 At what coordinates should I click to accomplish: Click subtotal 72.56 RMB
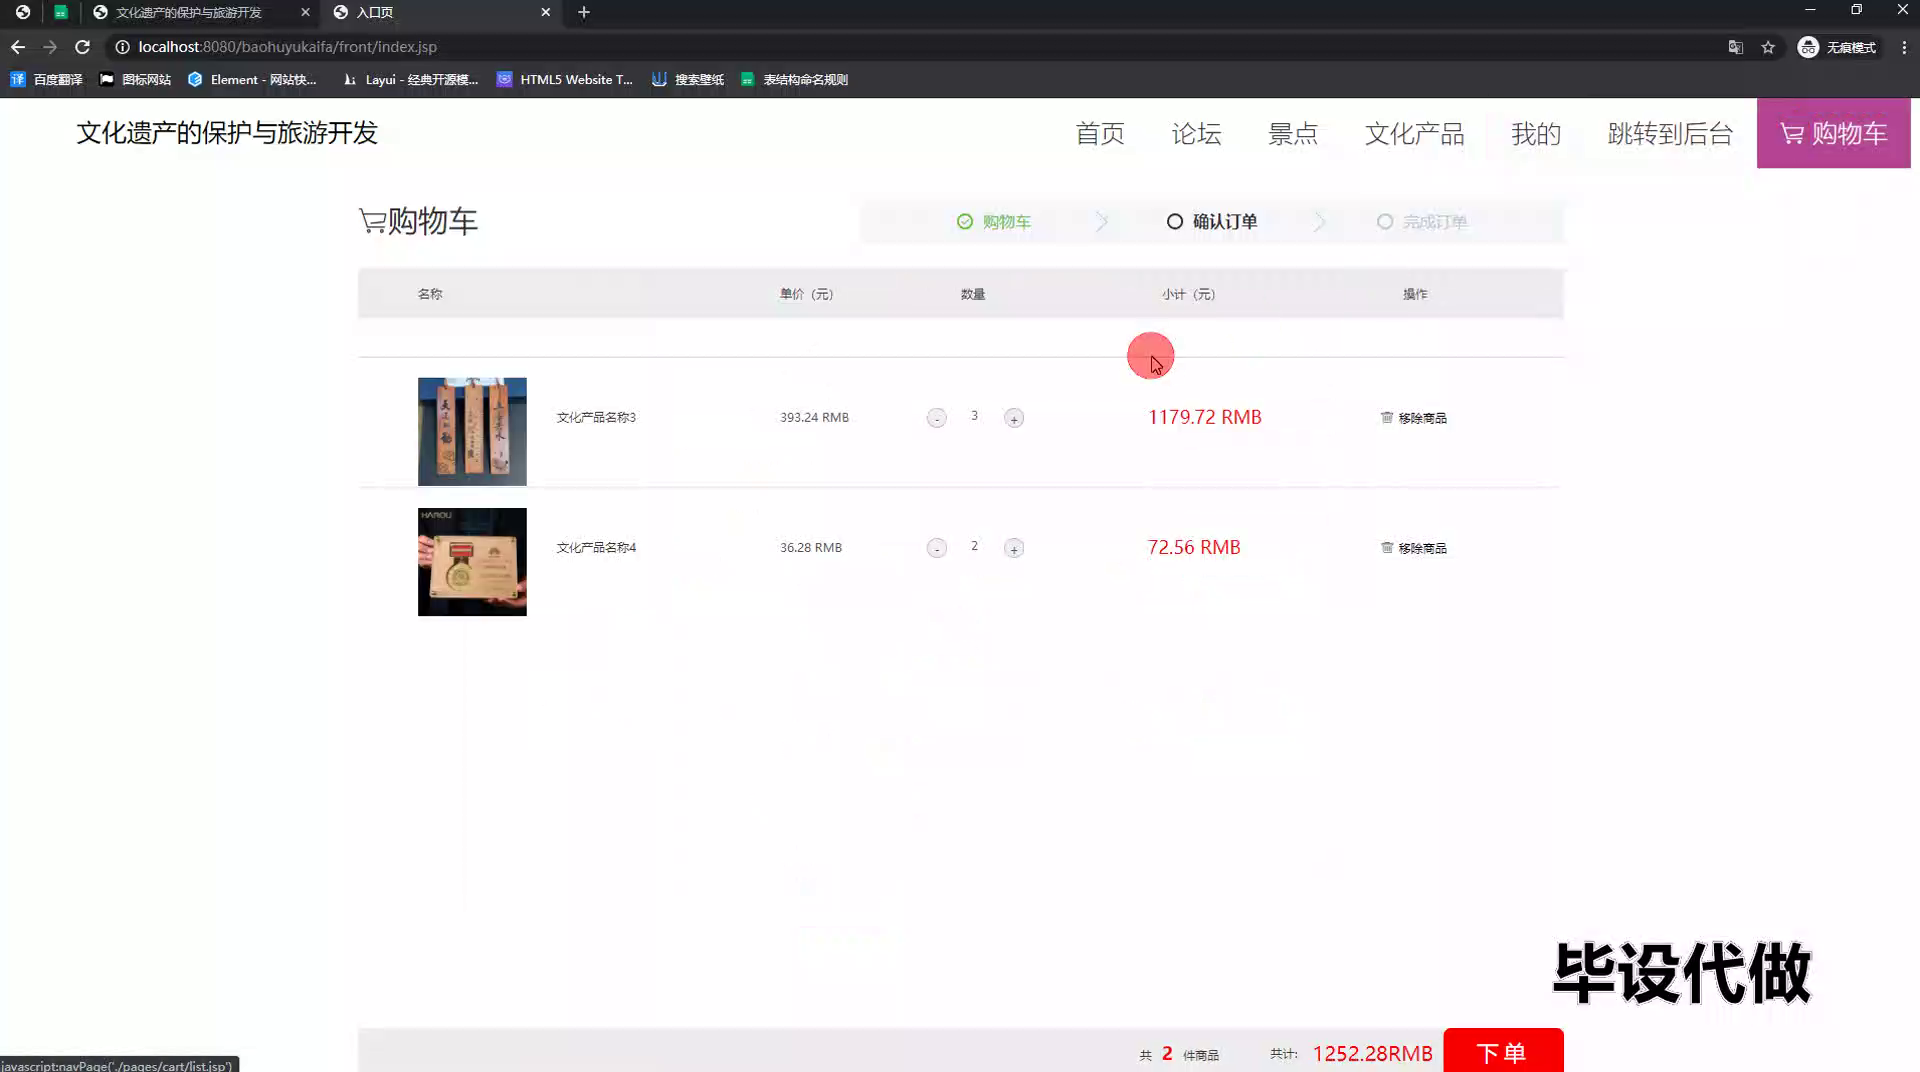1194,547
